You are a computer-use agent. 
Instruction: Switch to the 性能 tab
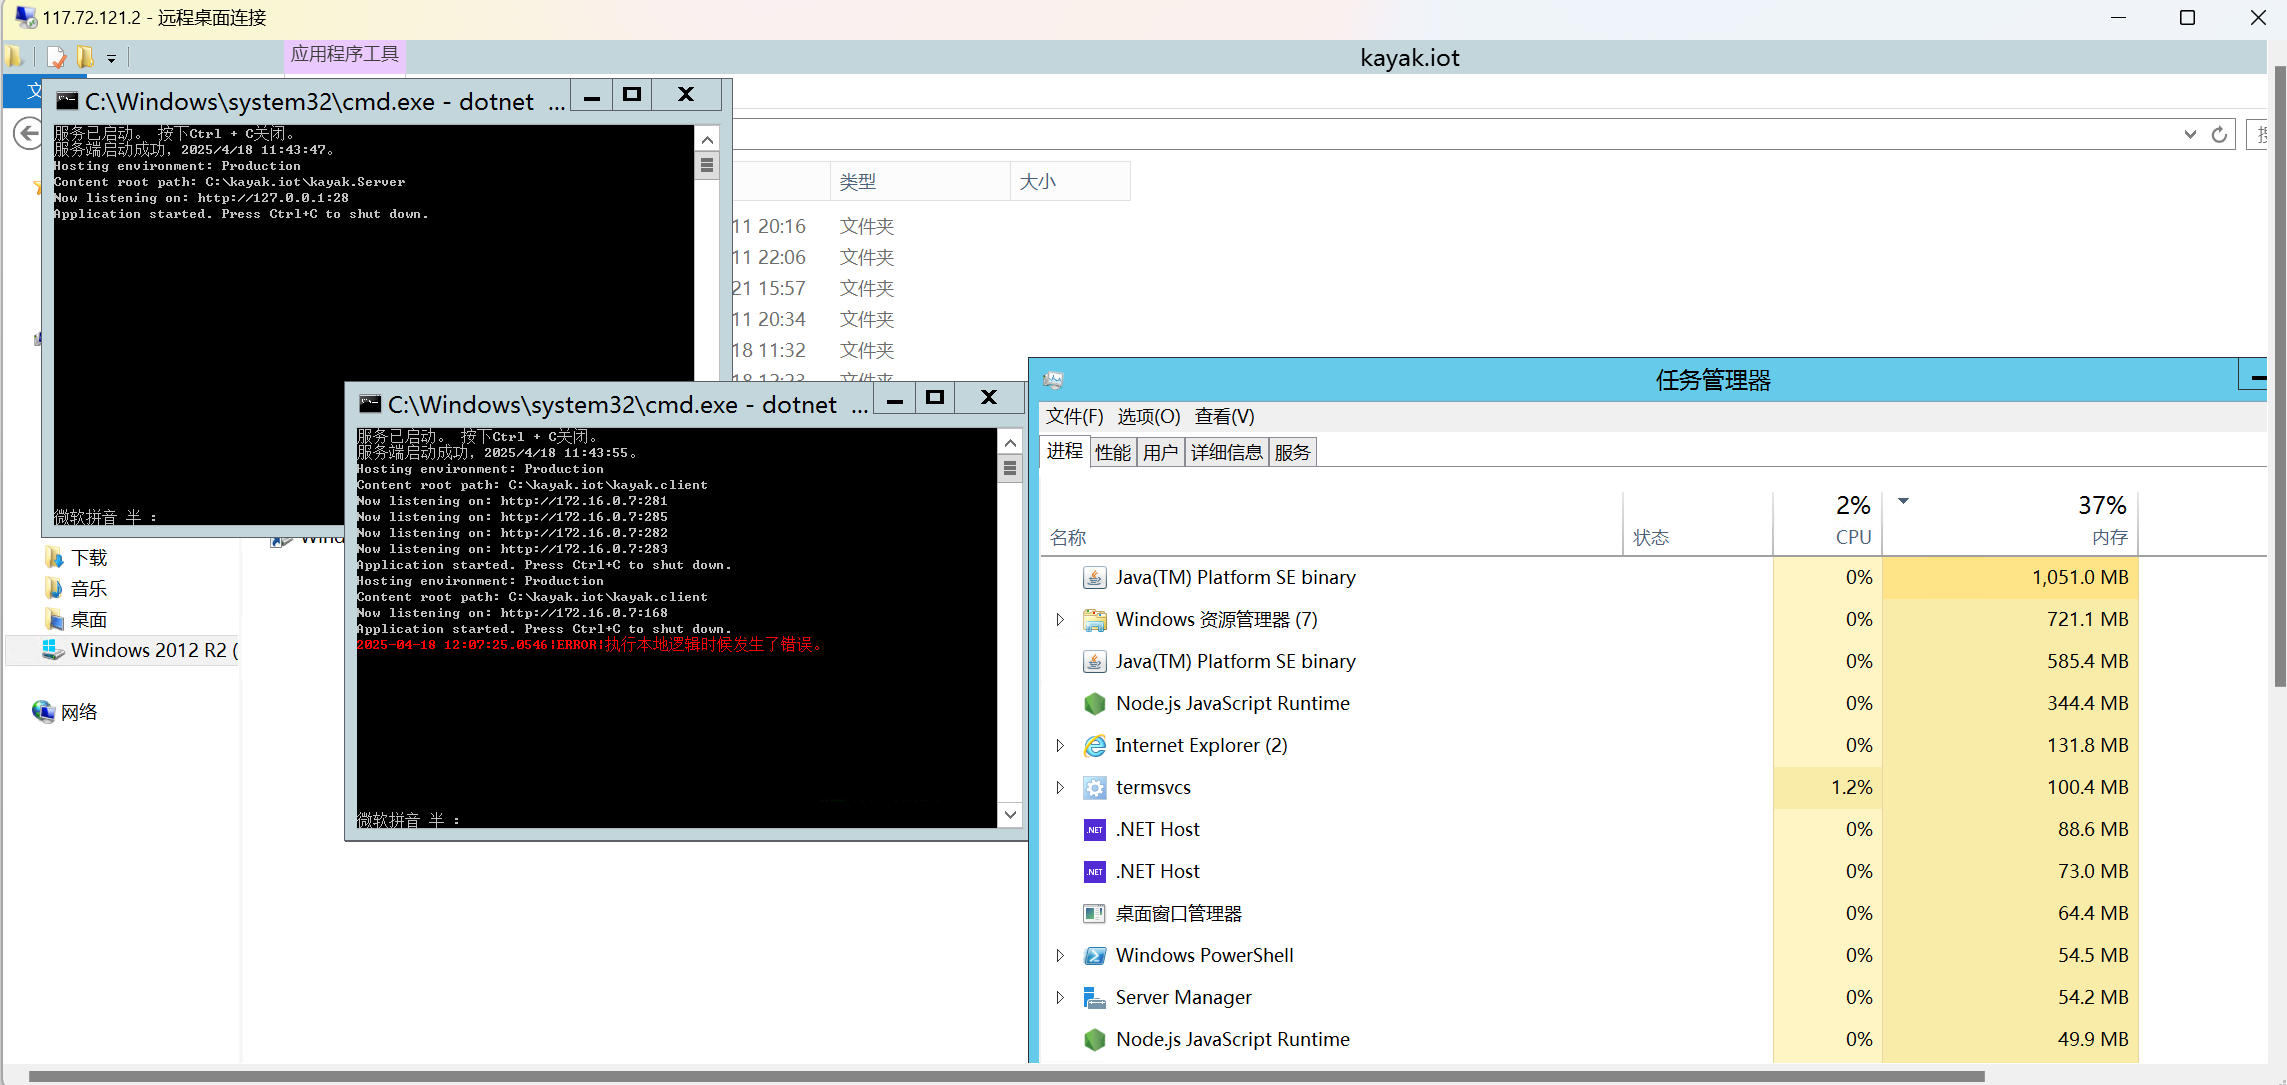click(1112, 452)
